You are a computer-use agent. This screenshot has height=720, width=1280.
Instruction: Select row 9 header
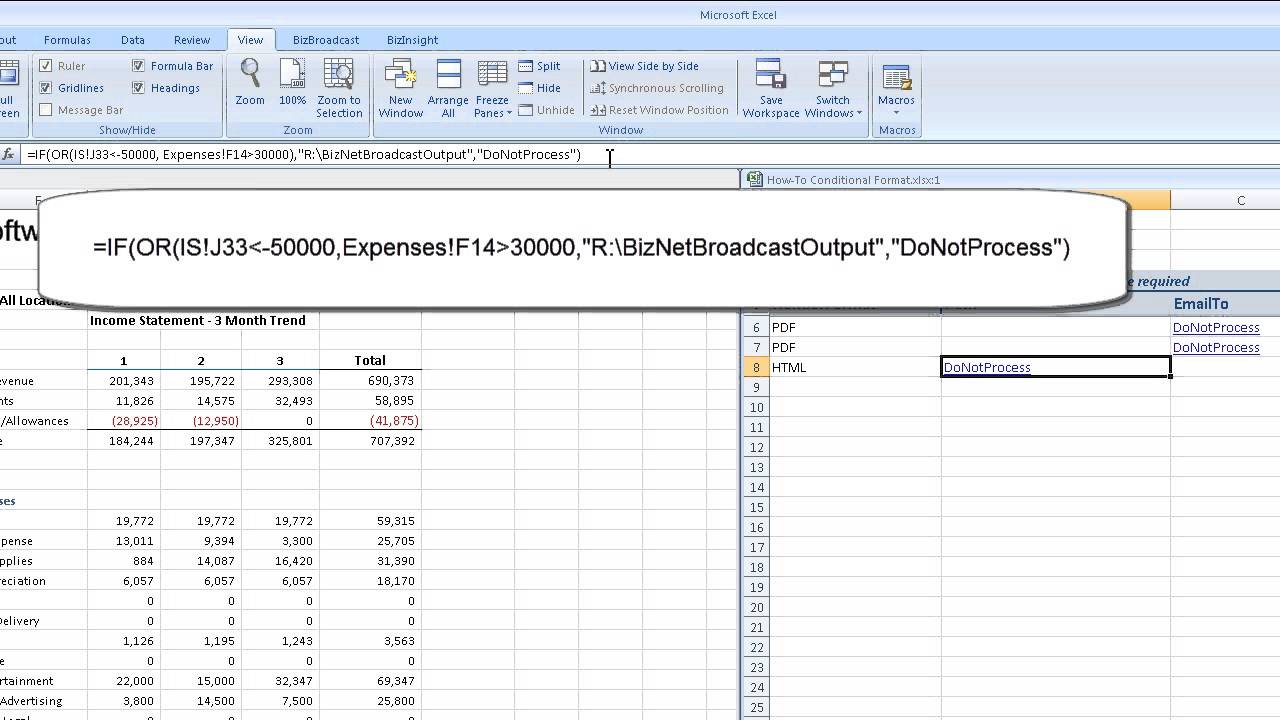(756, 387)
